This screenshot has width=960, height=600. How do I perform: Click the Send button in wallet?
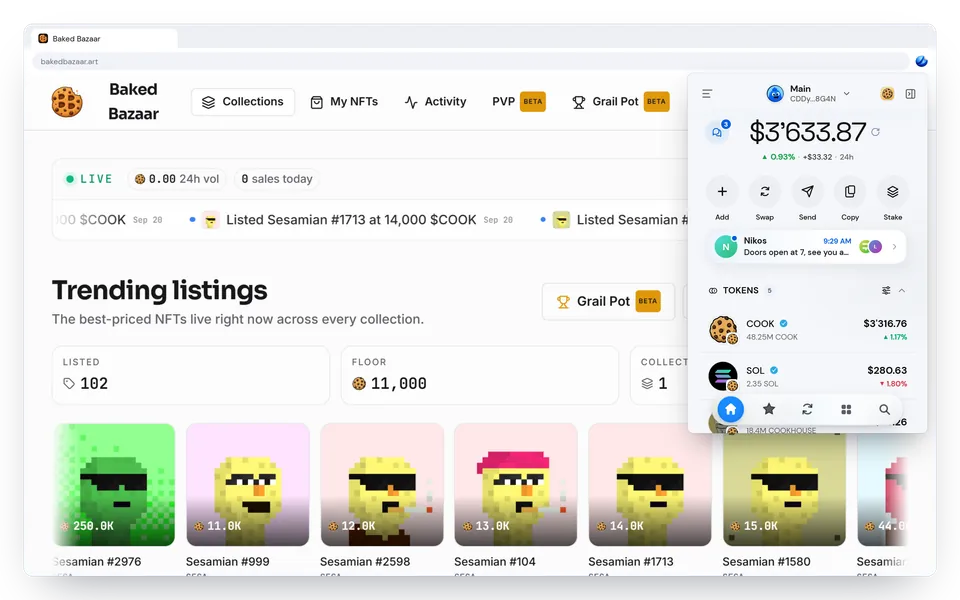(x=808, y=198)
